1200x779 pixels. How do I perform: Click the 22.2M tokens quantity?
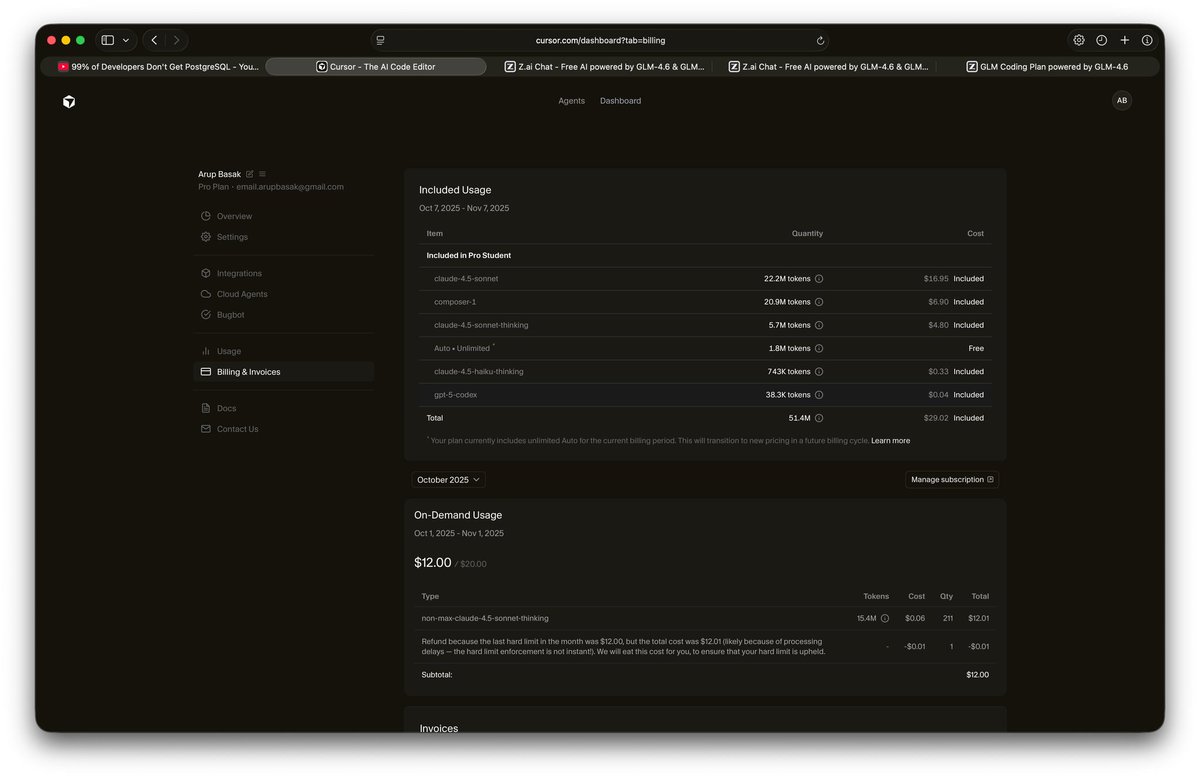(x=787, y=279)
